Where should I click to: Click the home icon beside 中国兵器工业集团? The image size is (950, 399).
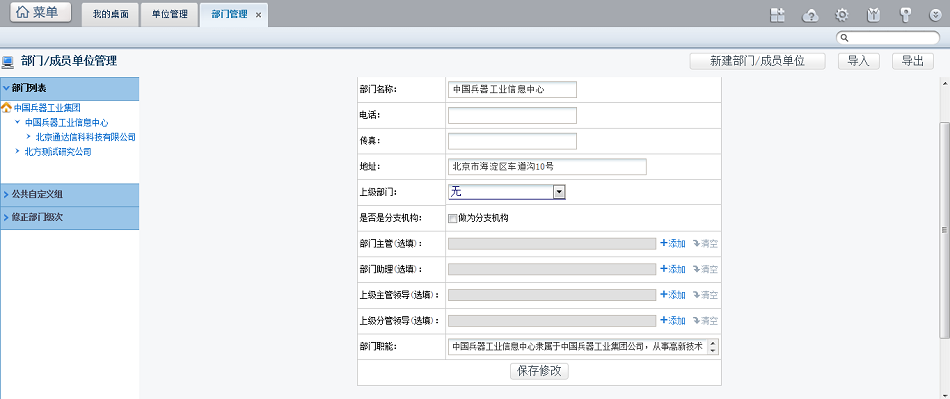point(7,107)
